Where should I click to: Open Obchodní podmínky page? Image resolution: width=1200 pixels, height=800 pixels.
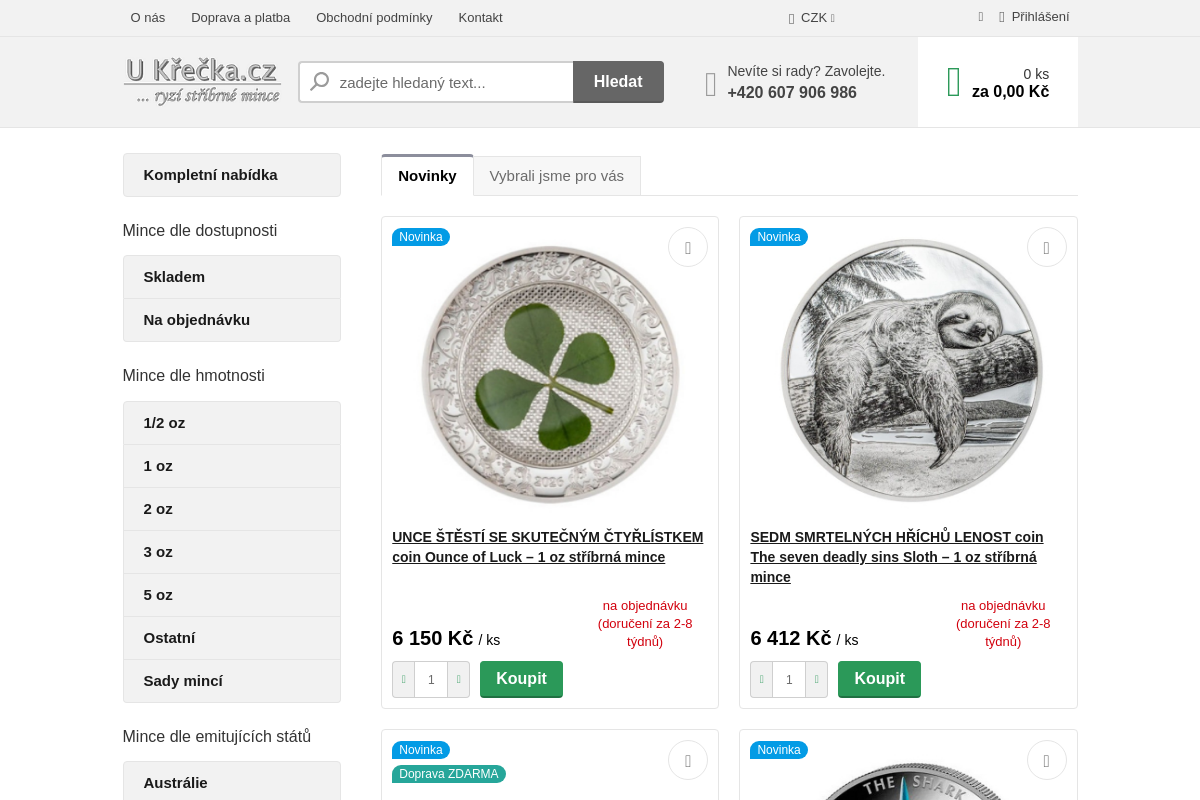pyautogui.click(x=374, y=17)
